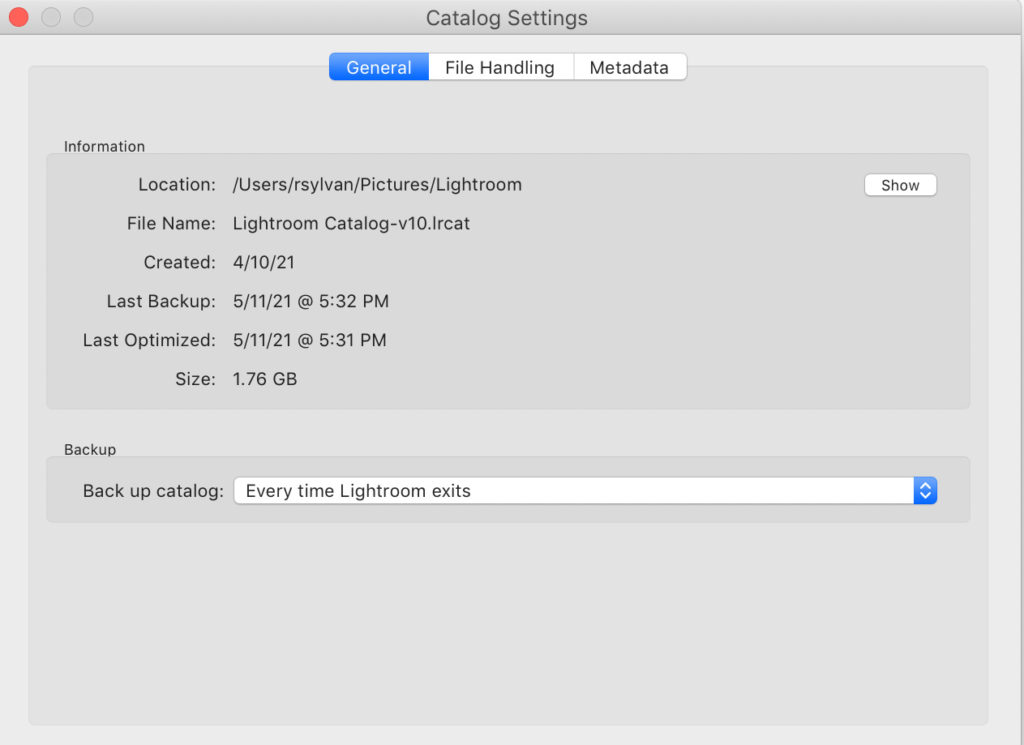Click the Catalog Settings window title
The height and width of the screenshot is (745, 1024).
point(507,18)
